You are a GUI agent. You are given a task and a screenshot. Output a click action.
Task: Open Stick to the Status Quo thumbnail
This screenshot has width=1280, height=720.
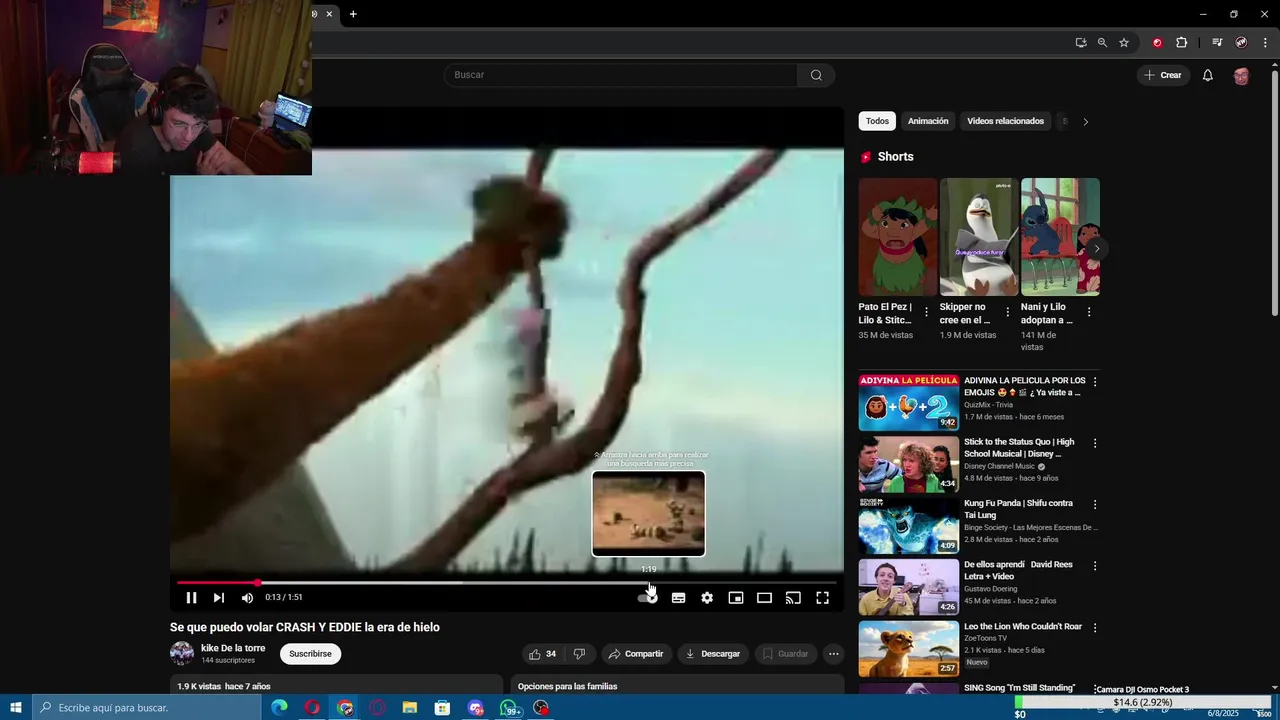pyautogui.click(x=909, y=464)
